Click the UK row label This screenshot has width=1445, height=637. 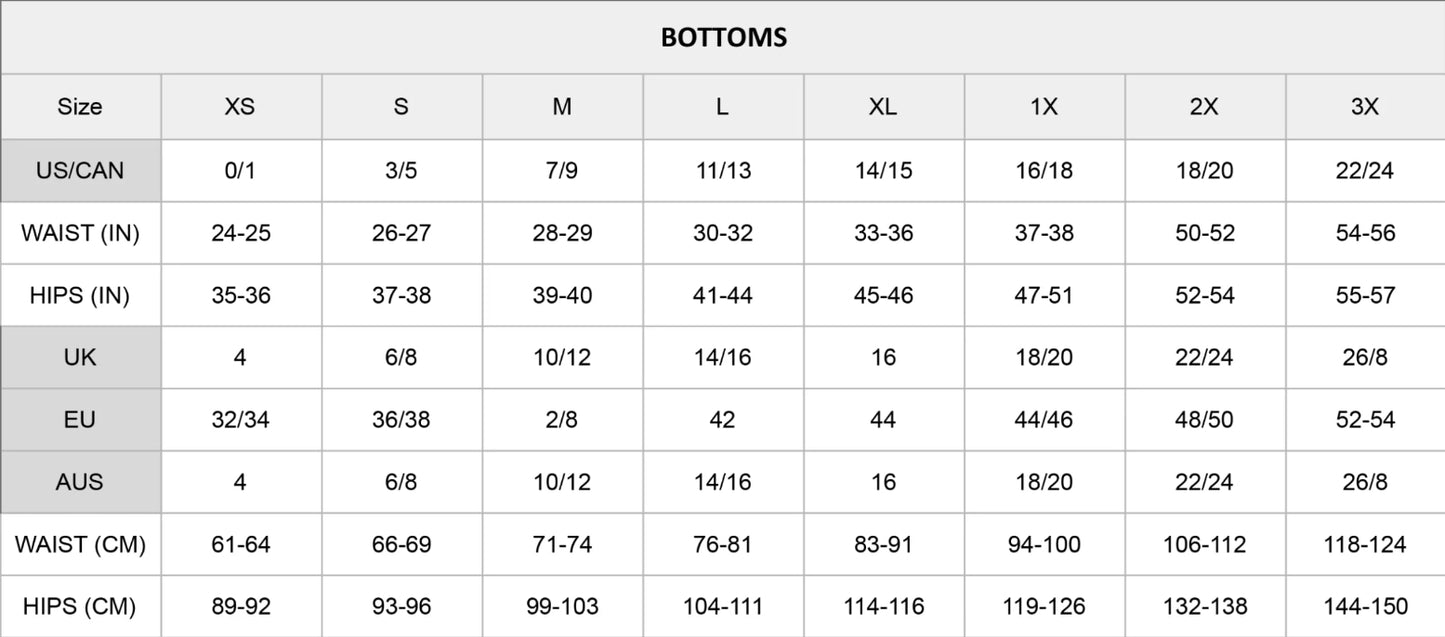coord(80,357)
